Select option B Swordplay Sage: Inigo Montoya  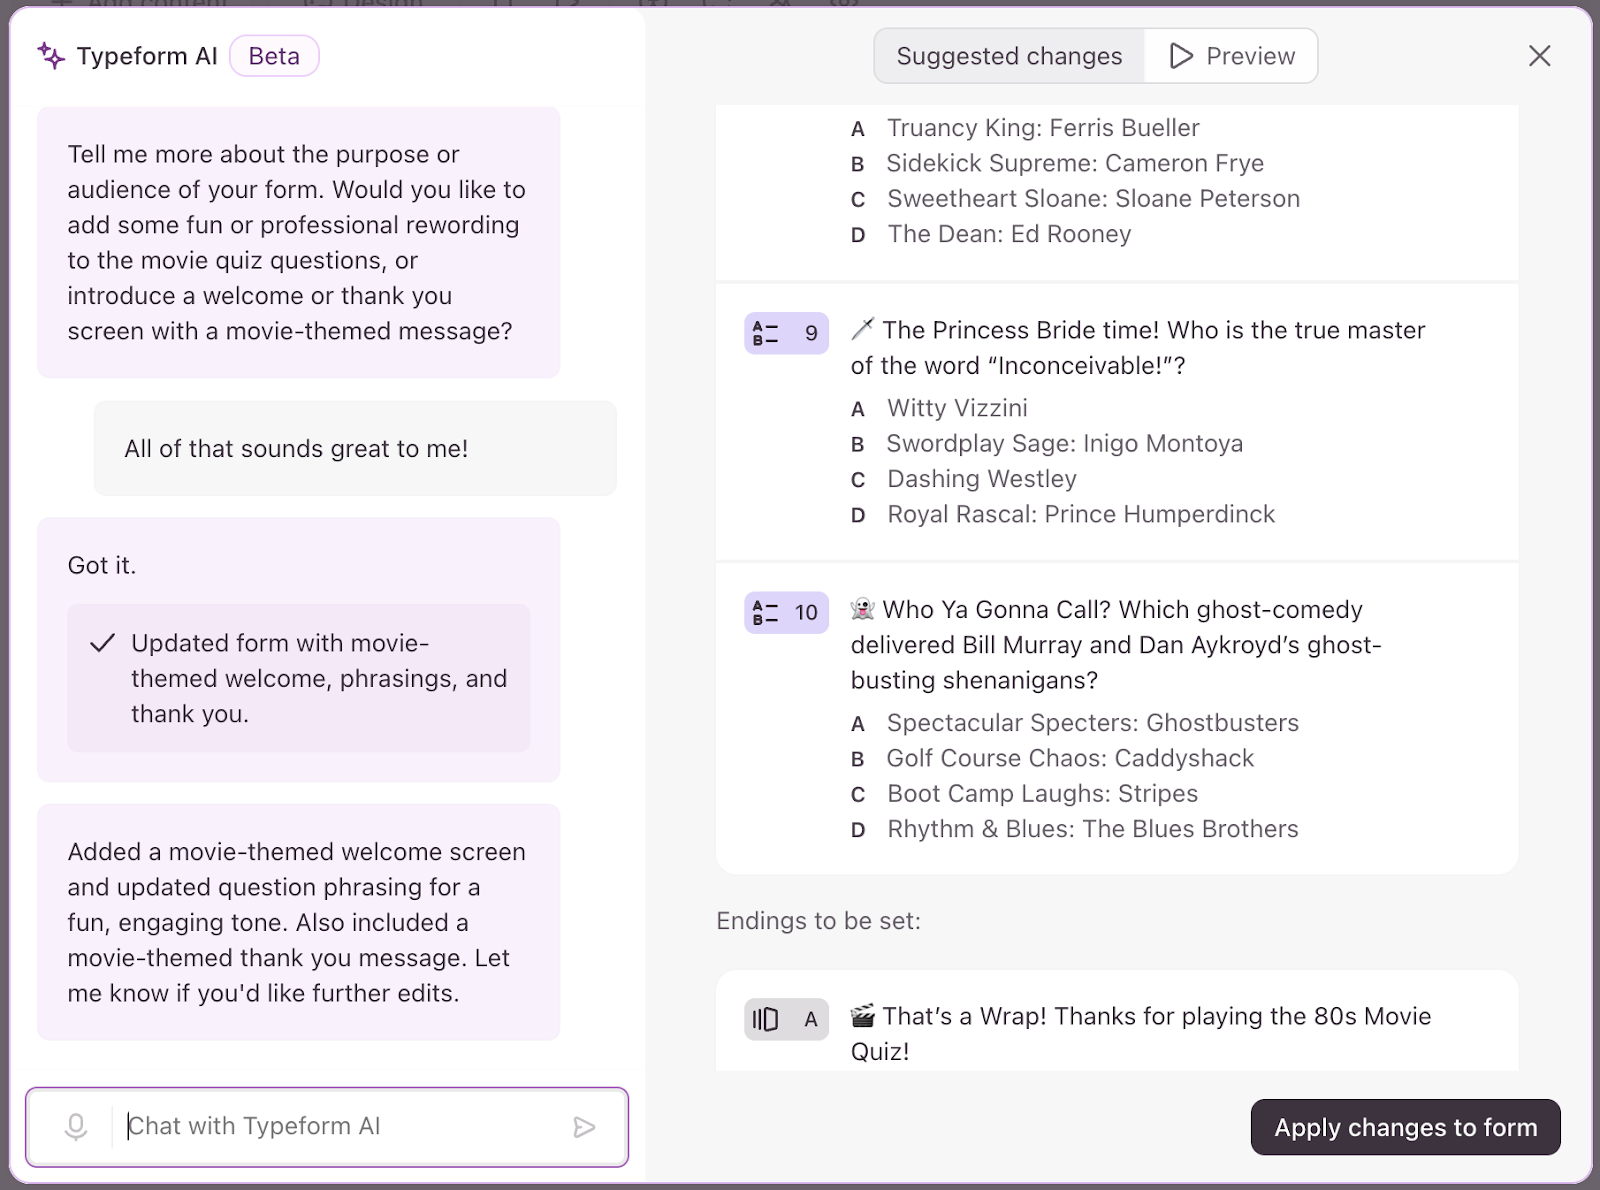coord(1064,443)
